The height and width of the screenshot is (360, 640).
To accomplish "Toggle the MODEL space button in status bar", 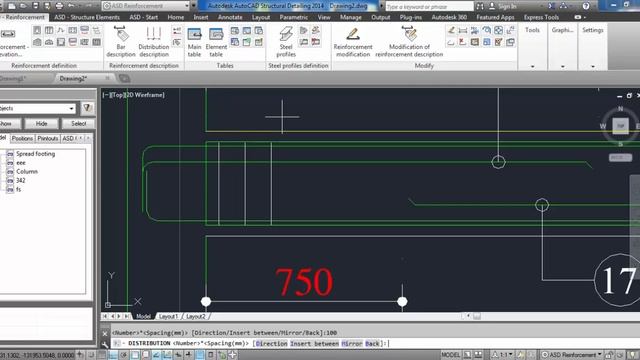I will 451,355.
